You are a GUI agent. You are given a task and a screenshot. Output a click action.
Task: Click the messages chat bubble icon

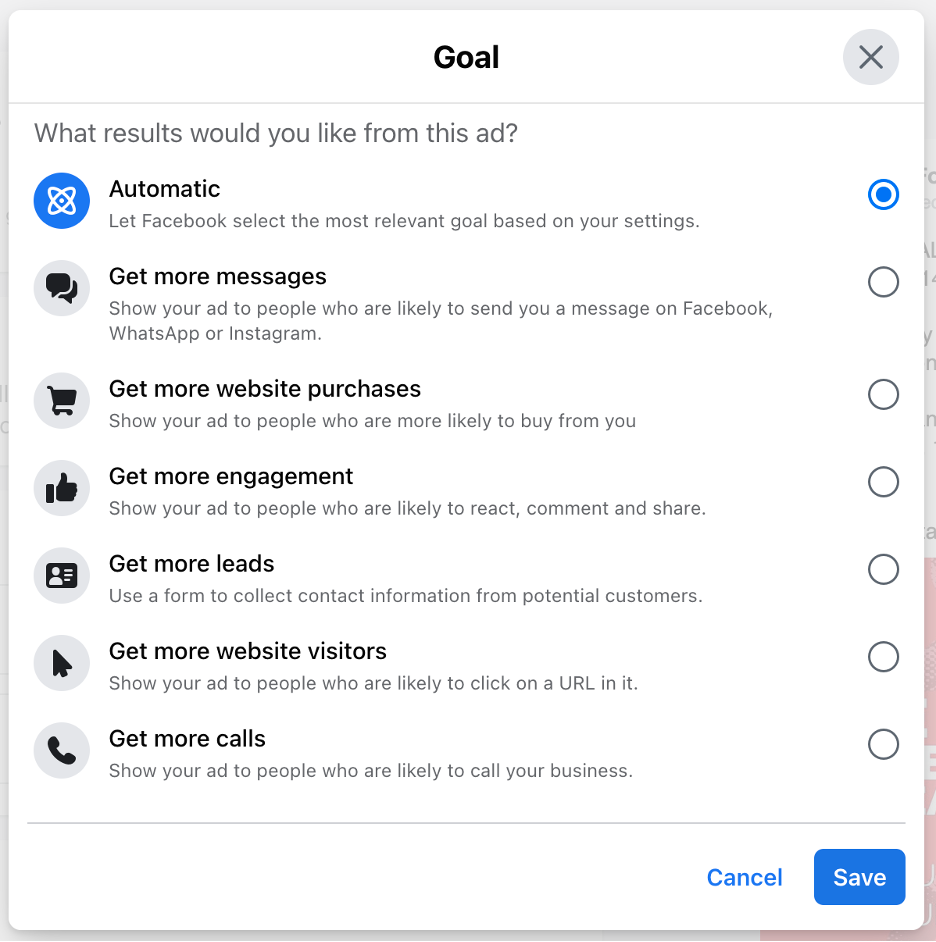pos(62,289)
